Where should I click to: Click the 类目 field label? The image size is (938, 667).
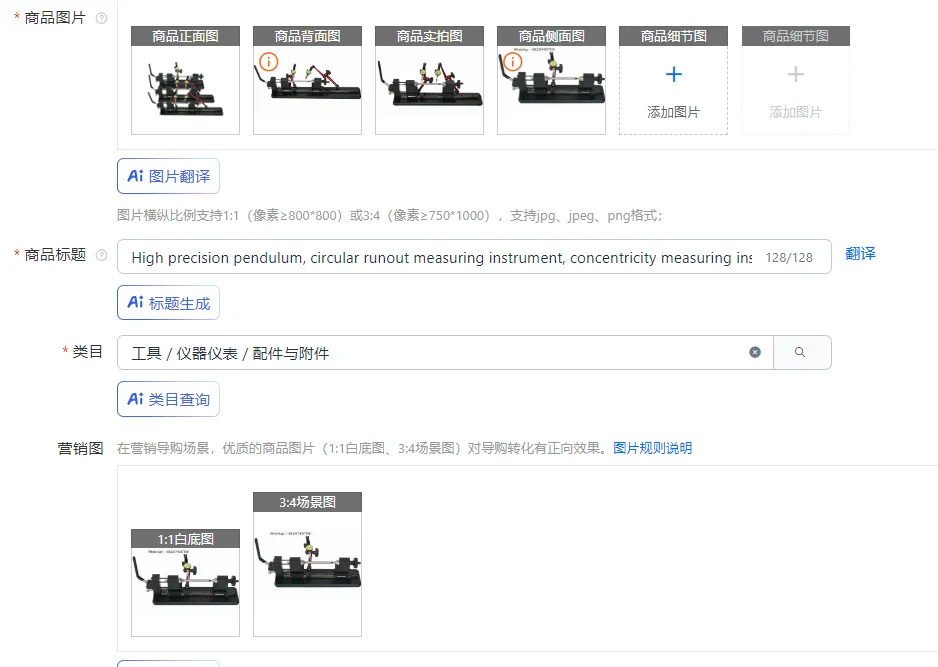tap(87, 352)
